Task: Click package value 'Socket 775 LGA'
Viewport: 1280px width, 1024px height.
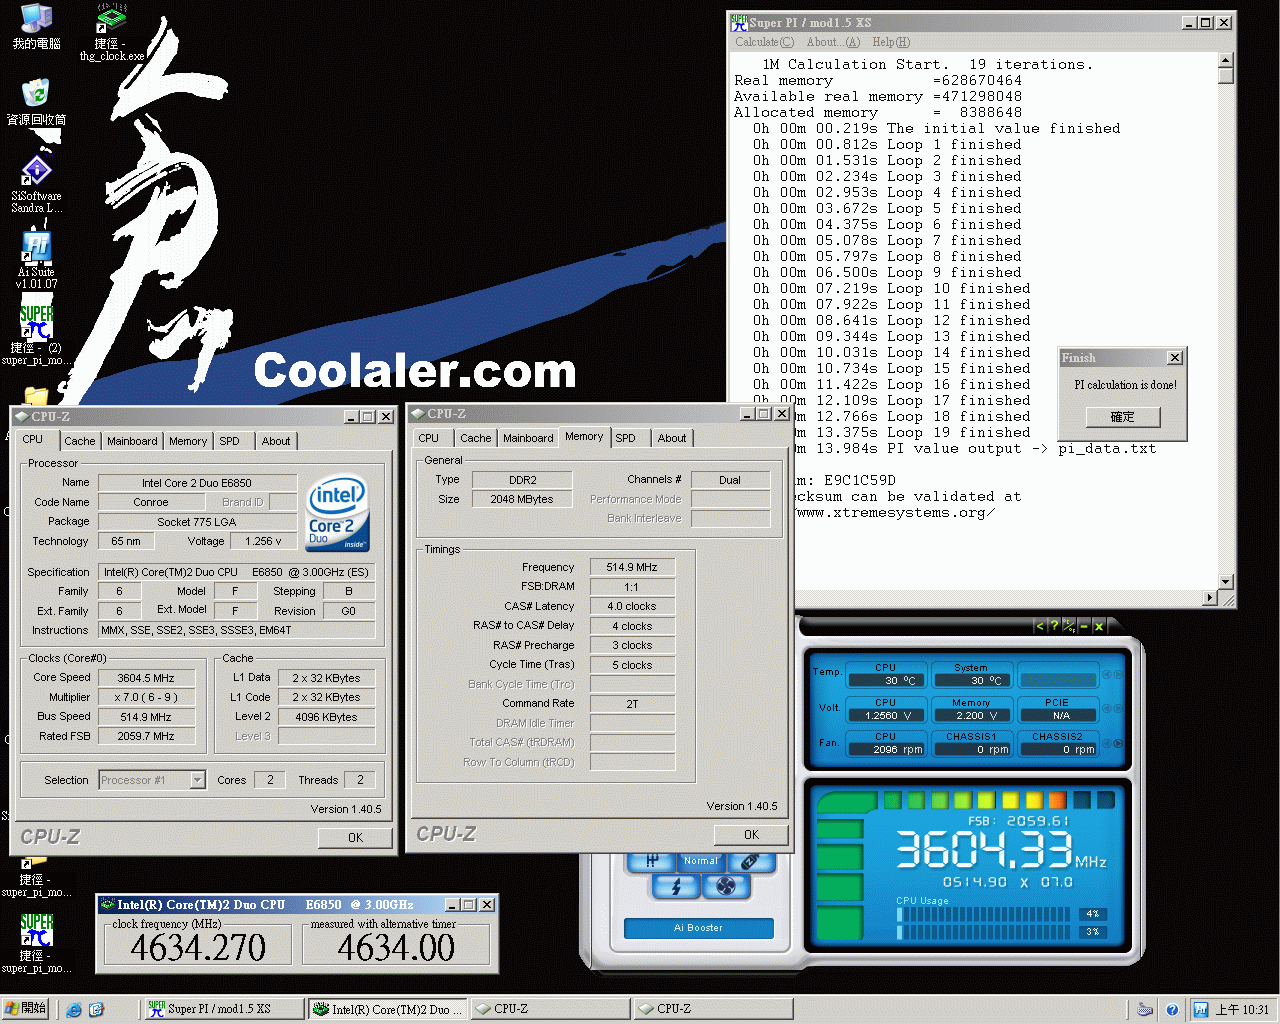Action: (197, 522)
